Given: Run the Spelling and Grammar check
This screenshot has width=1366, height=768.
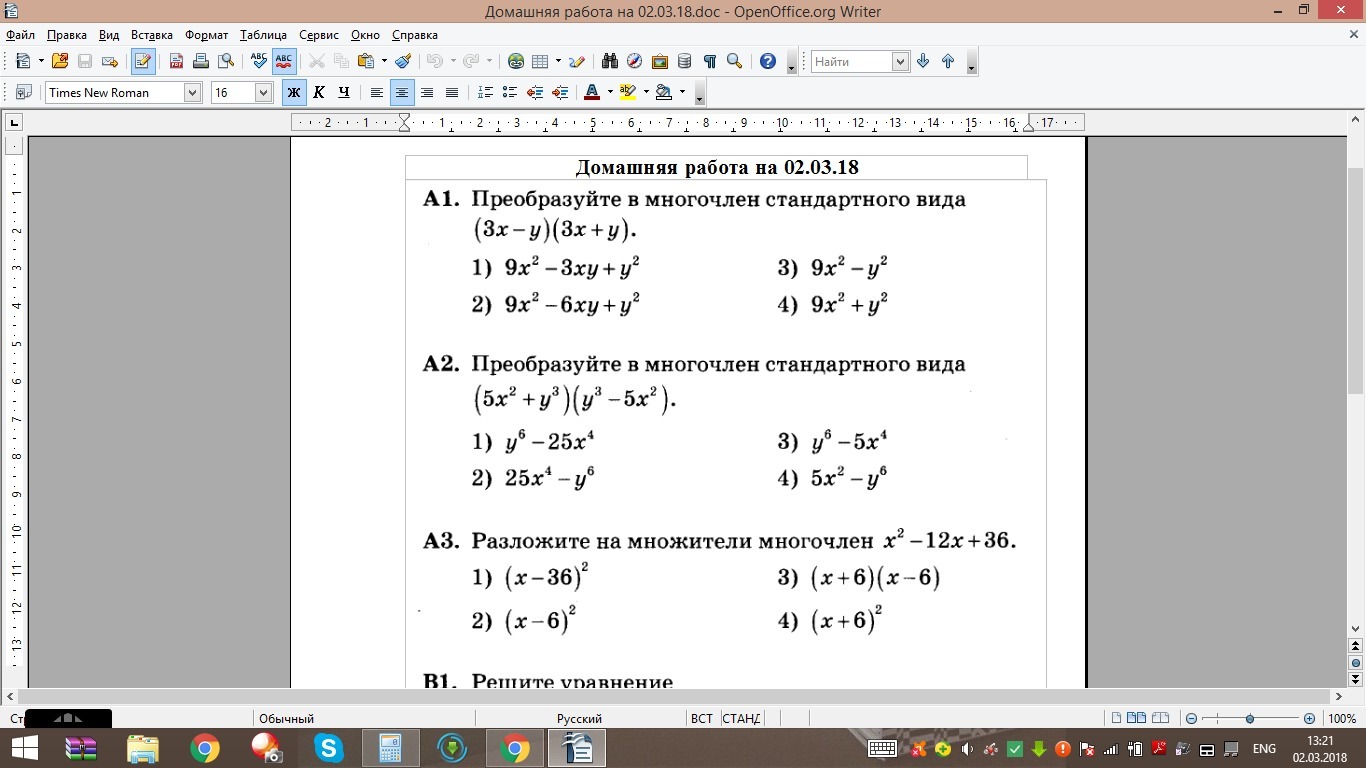Looking at the screenshot, I should (x=259, y=61).
